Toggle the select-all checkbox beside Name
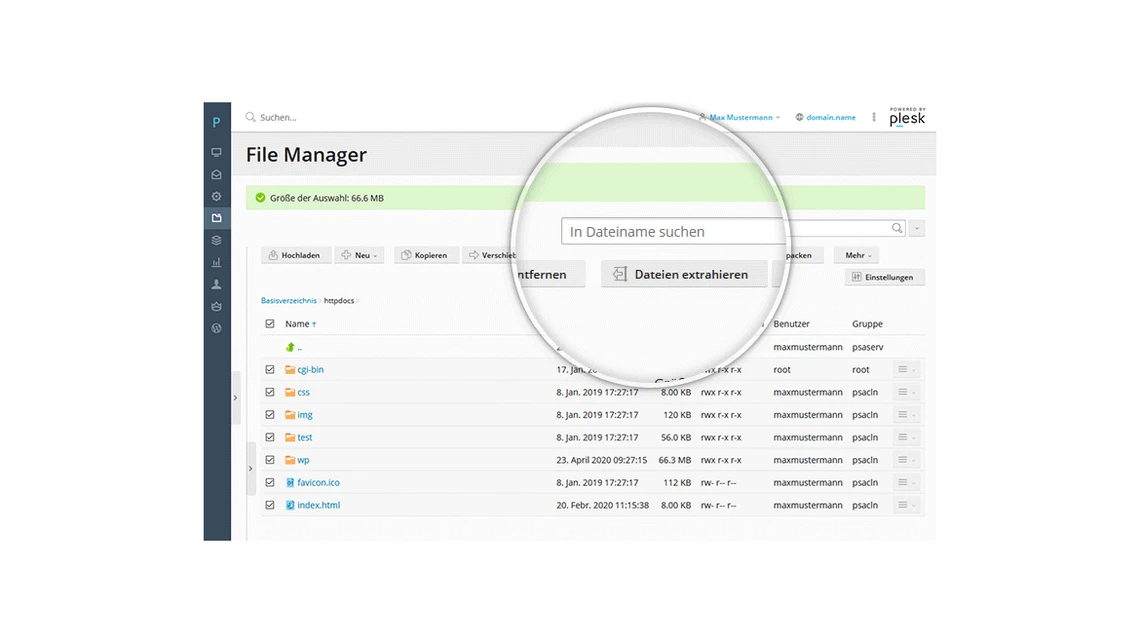 point(270,324)
